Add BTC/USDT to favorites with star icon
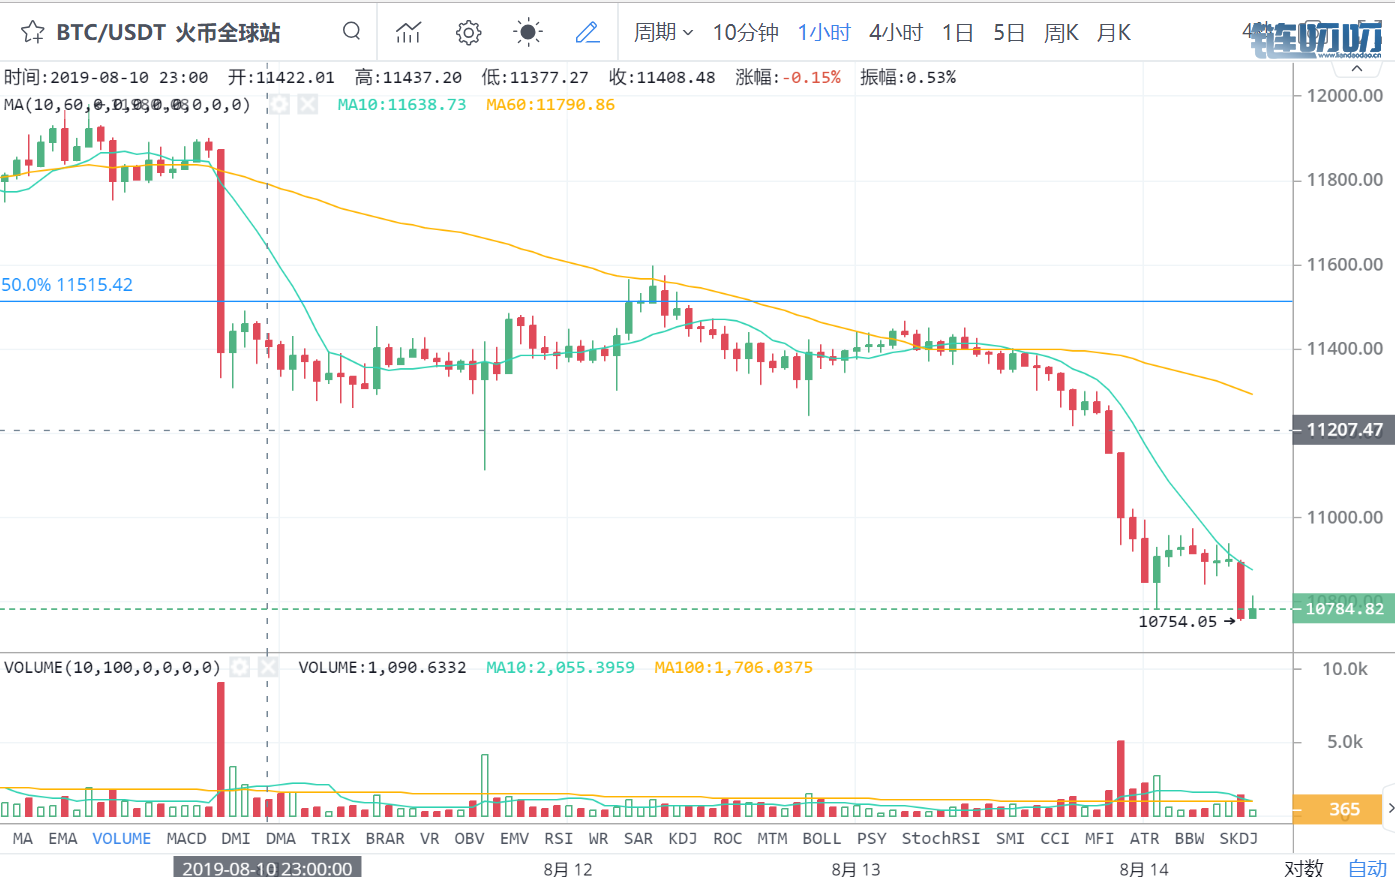This screenshot has height=877, width=1395. (32, 32)
